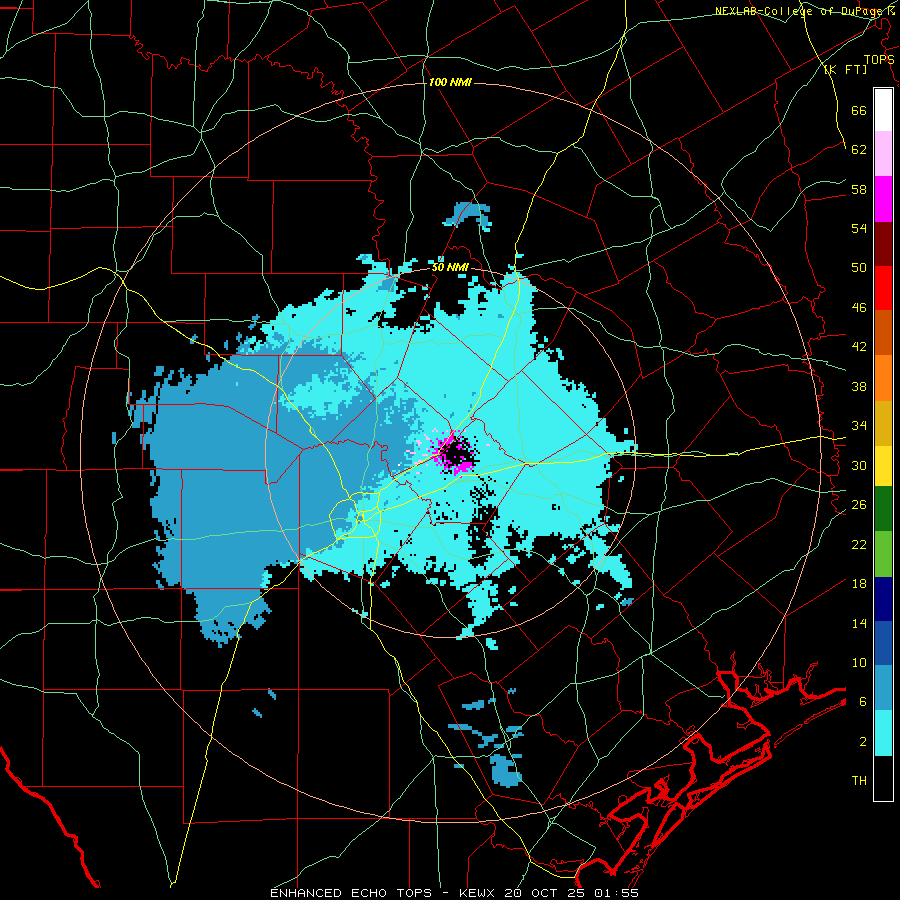Click the 'TH' legend label
Image resolution: width=900 pixels, height=900 pixels.
pos(859,781)
